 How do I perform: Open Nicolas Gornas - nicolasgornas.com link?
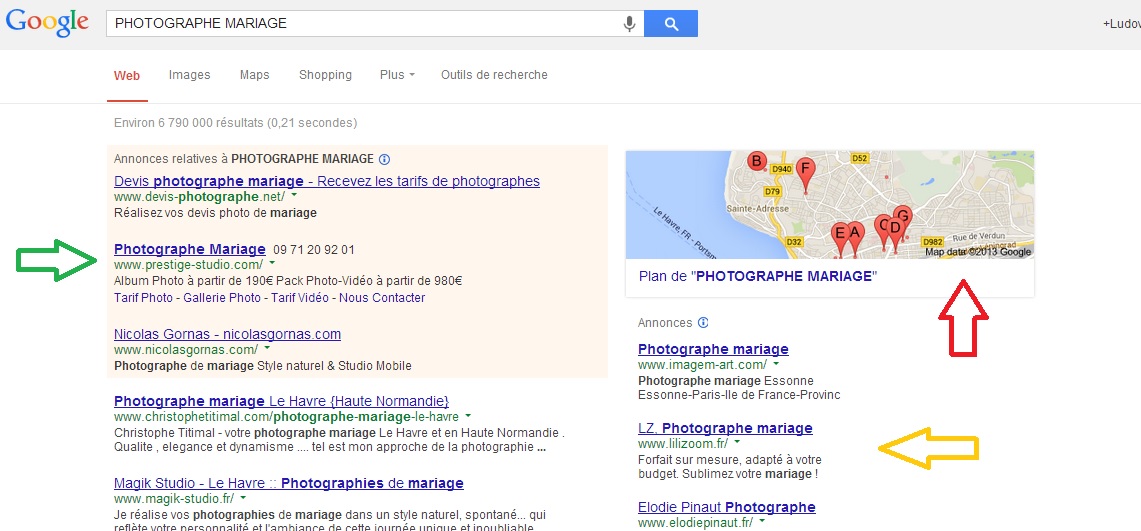tap(227, 335)
